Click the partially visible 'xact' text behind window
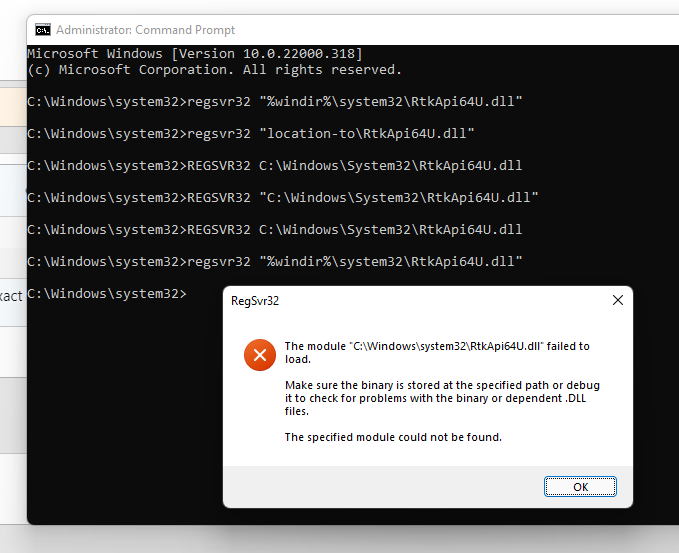This screenshot has width=679, height=553. pos(11,296)
